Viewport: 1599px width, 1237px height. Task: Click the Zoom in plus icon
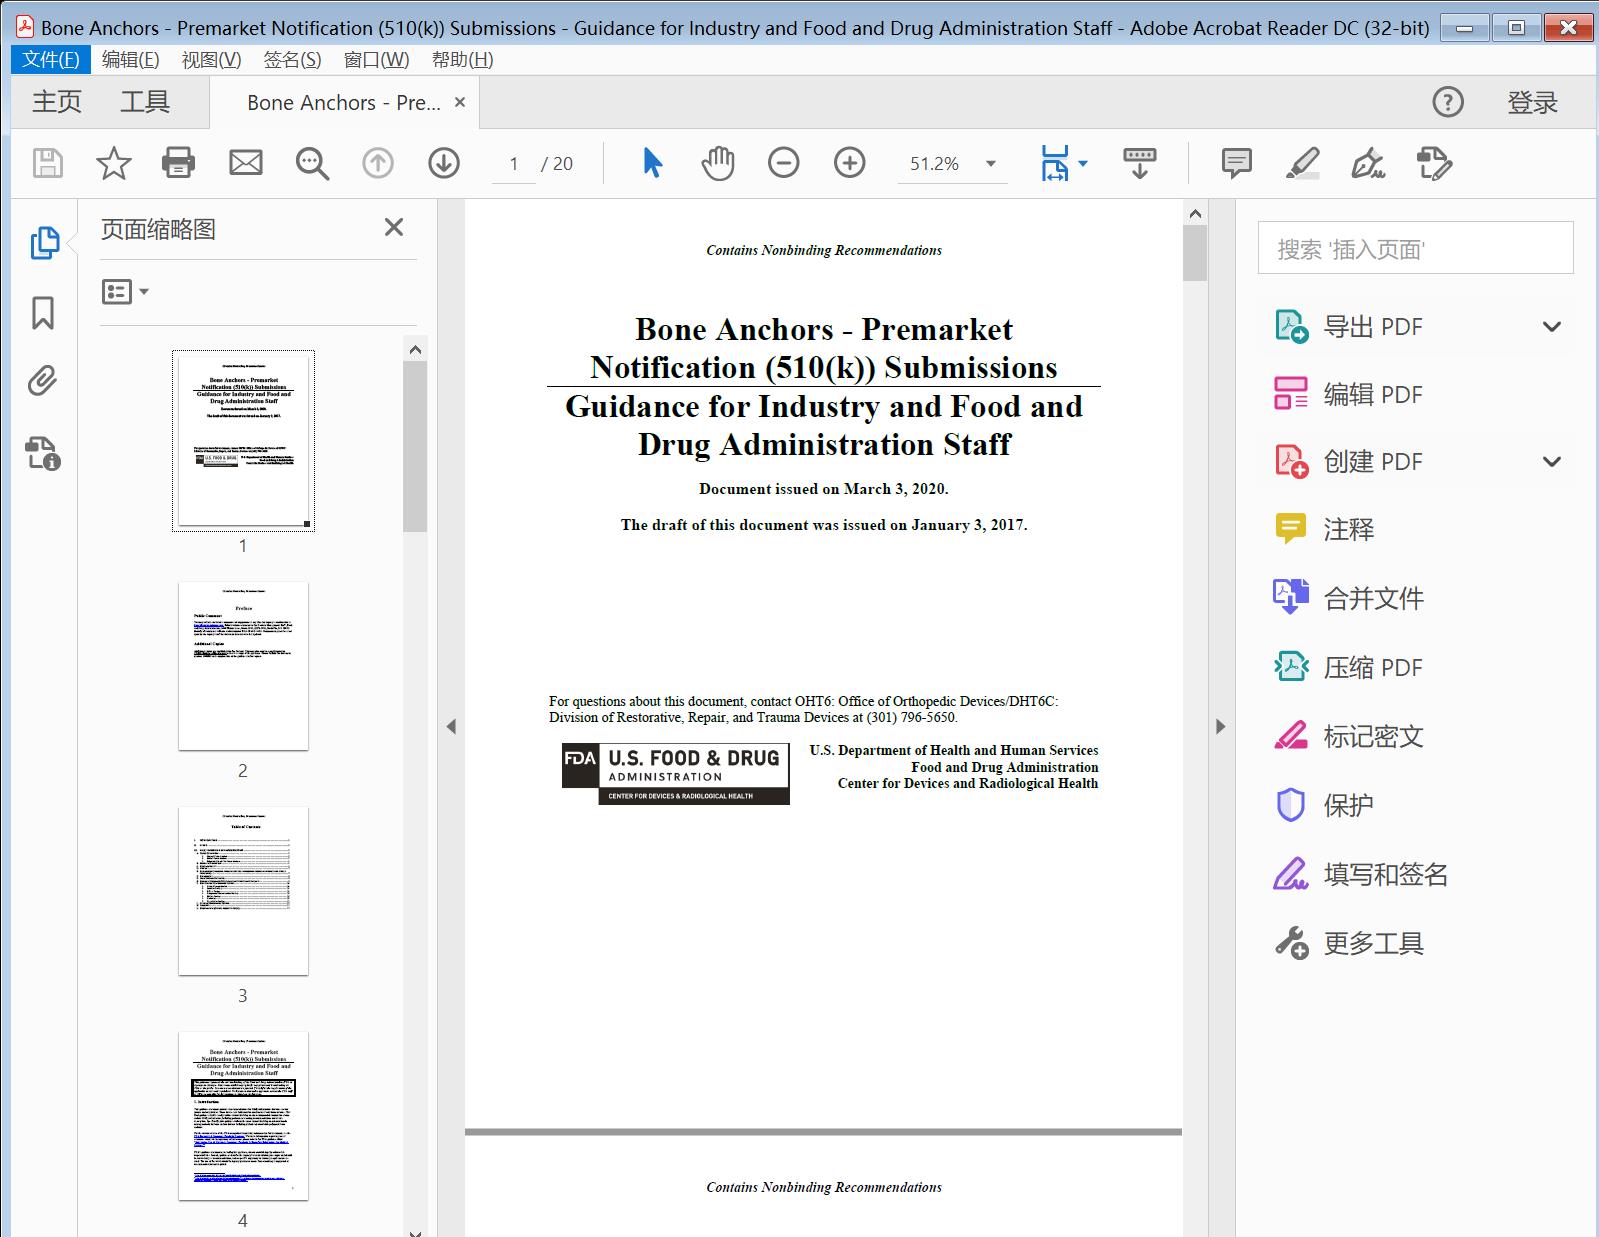[x=849, y=163]
